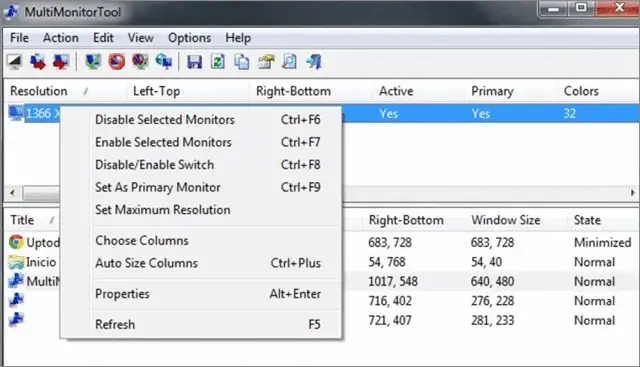Click the horizontal scrollbar left arrow
This screenshot has width=640, height=367.
point(13,193)
